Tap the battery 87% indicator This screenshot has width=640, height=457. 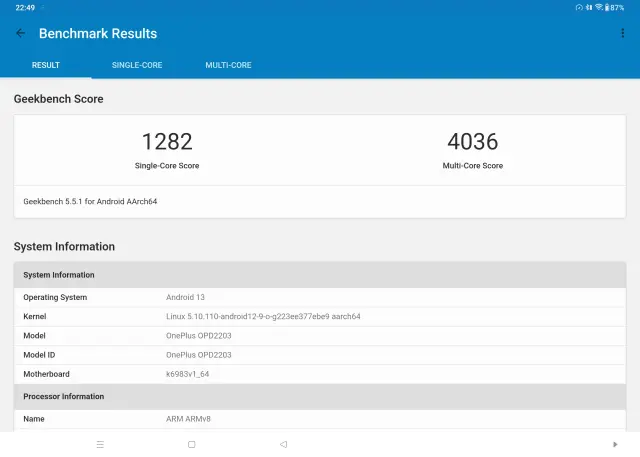point(616,7)
